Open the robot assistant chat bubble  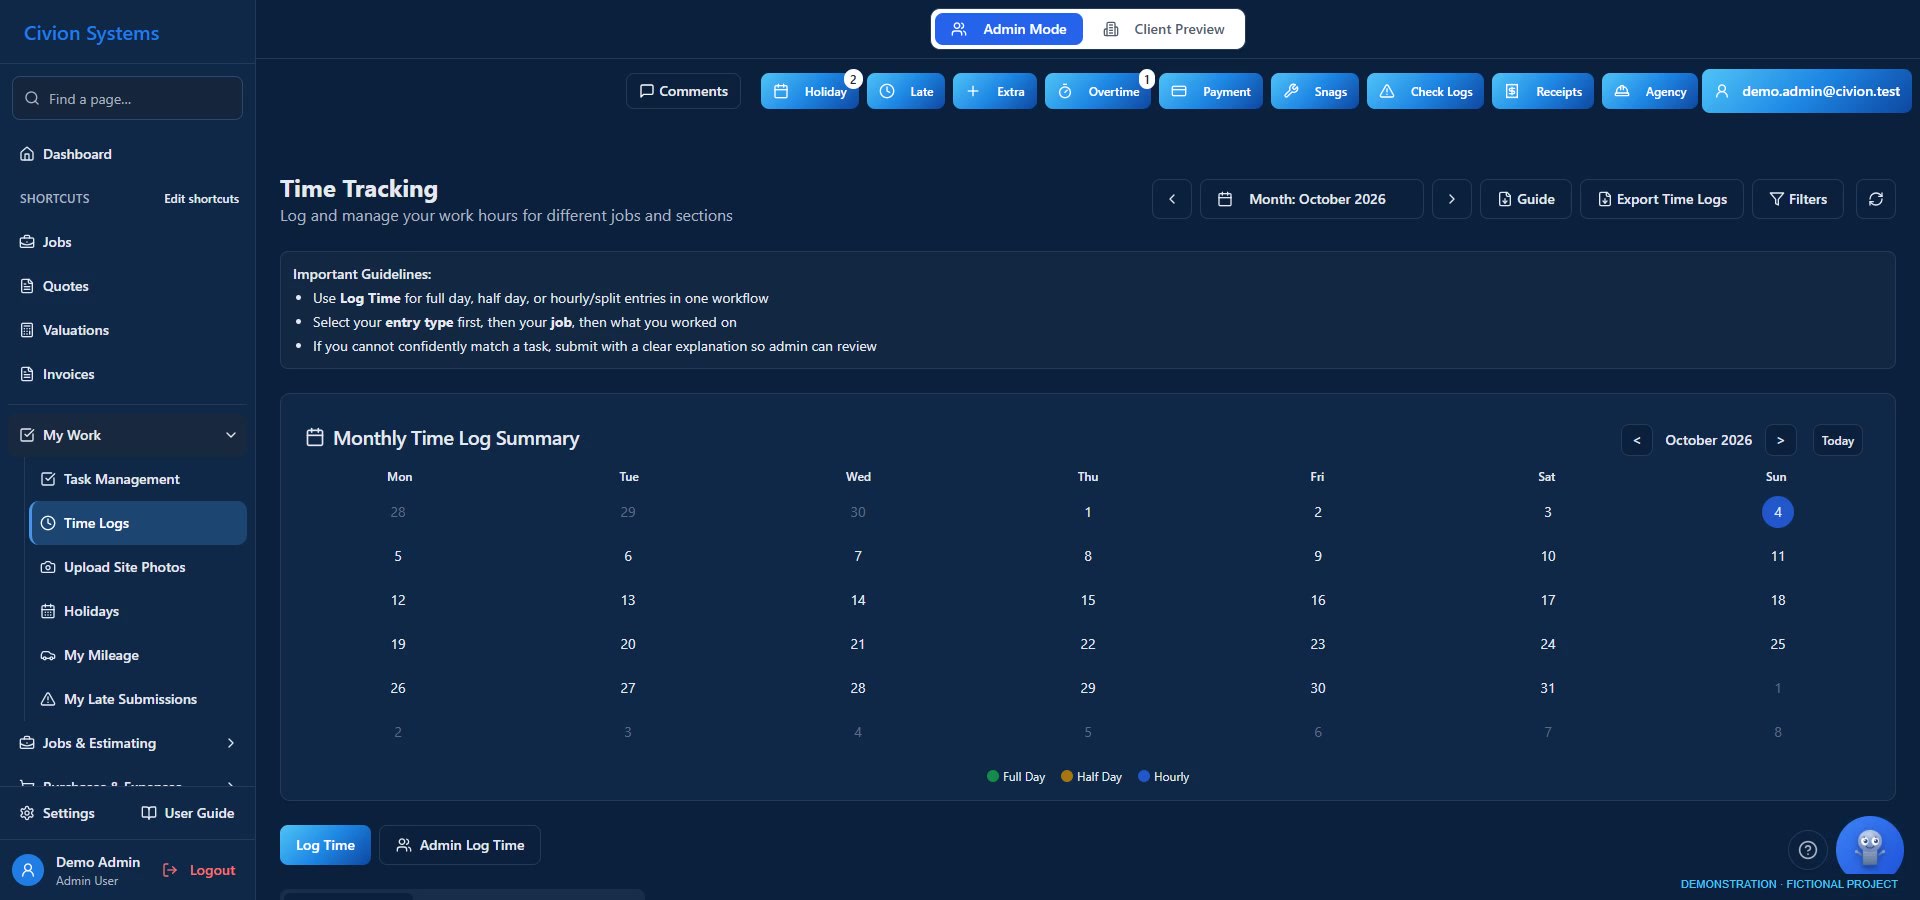pos(1869,848)
